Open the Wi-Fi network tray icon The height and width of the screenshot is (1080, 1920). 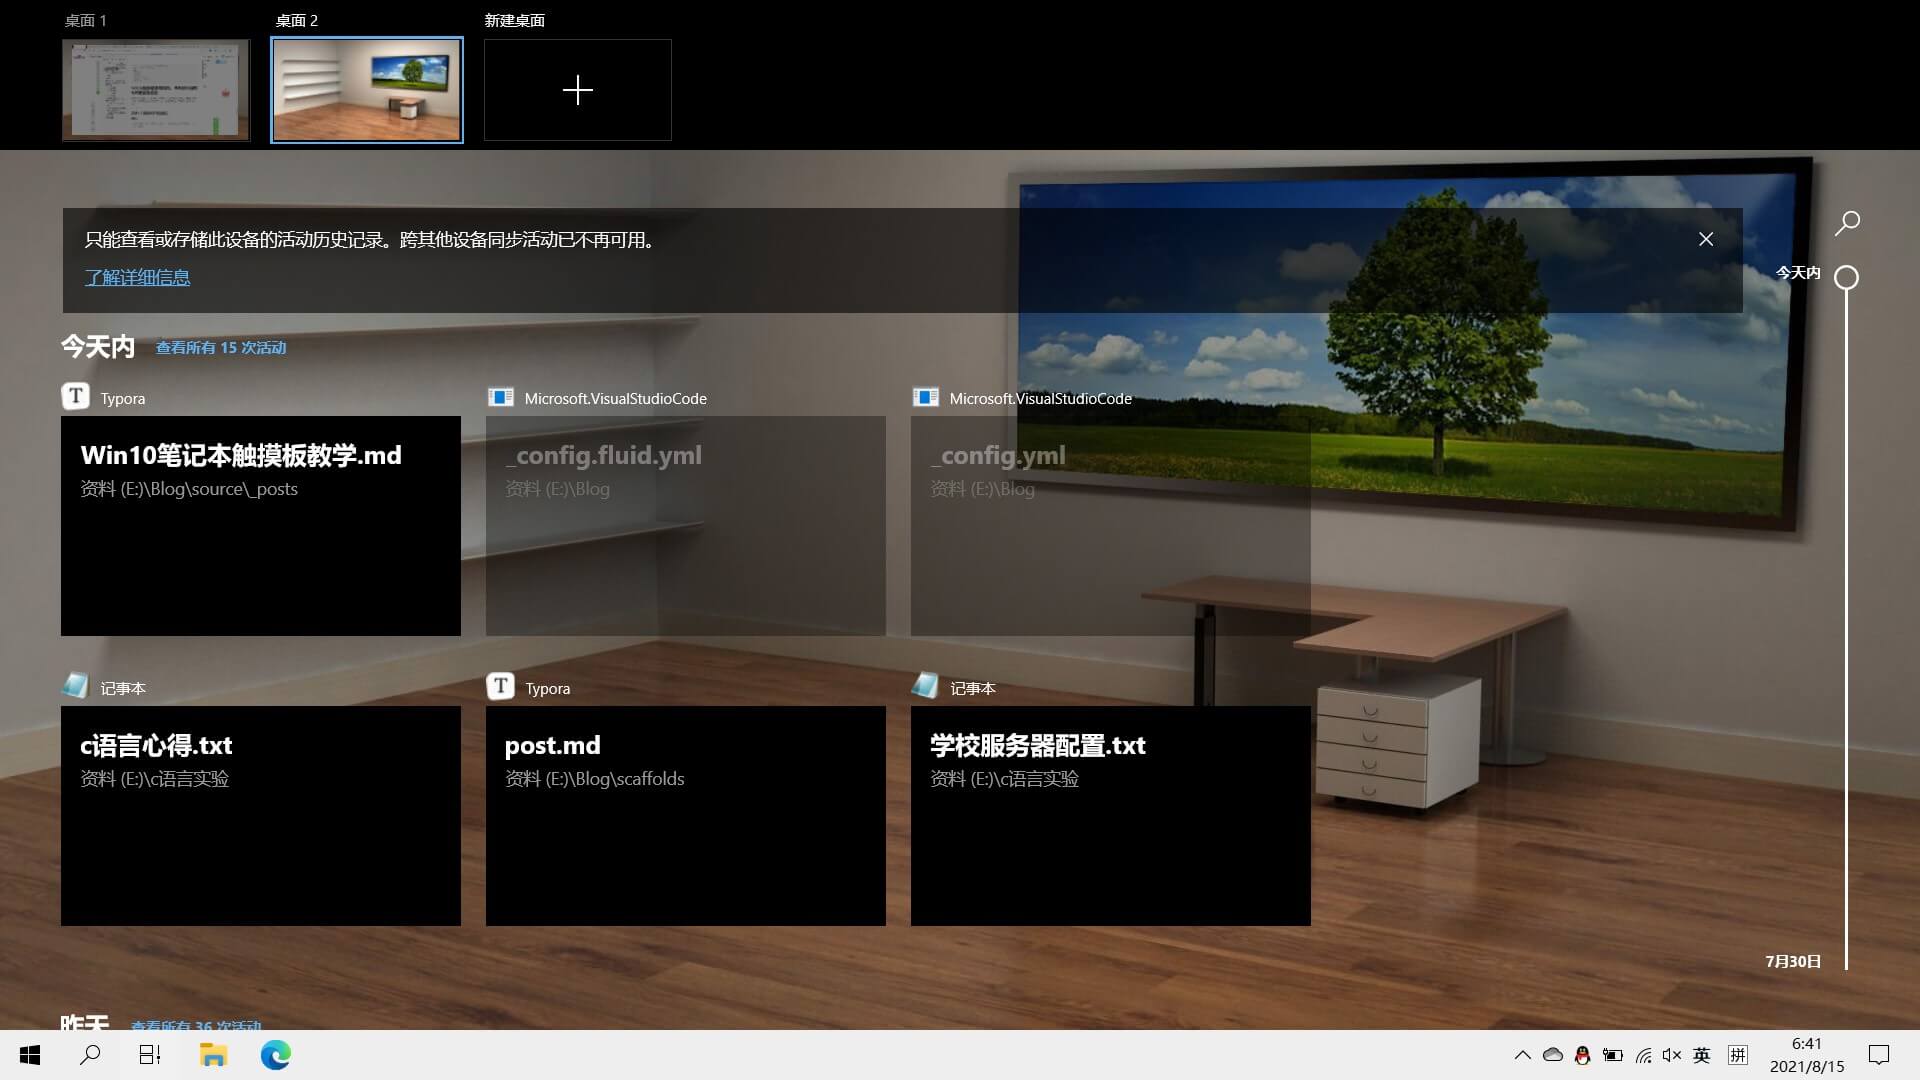click(1643, 1055)
